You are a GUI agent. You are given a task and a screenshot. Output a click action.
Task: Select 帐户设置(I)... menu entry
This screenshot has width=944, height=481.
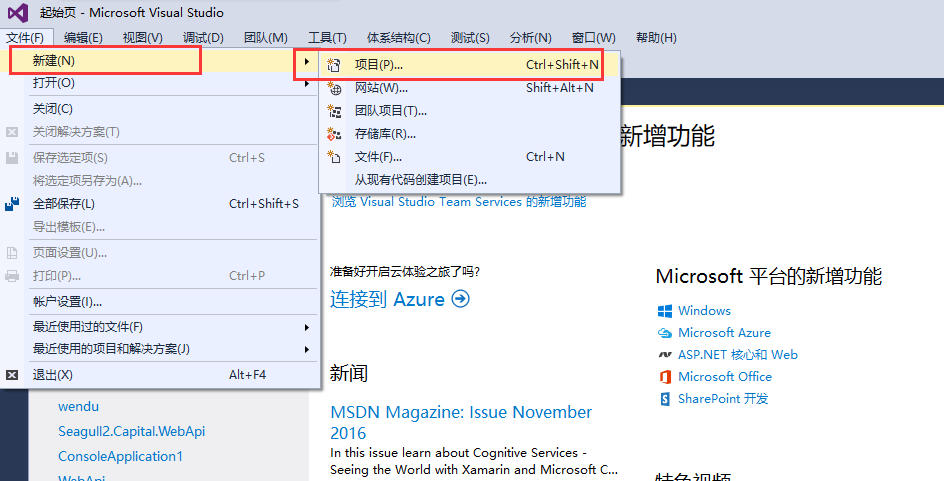click(160, 302)
